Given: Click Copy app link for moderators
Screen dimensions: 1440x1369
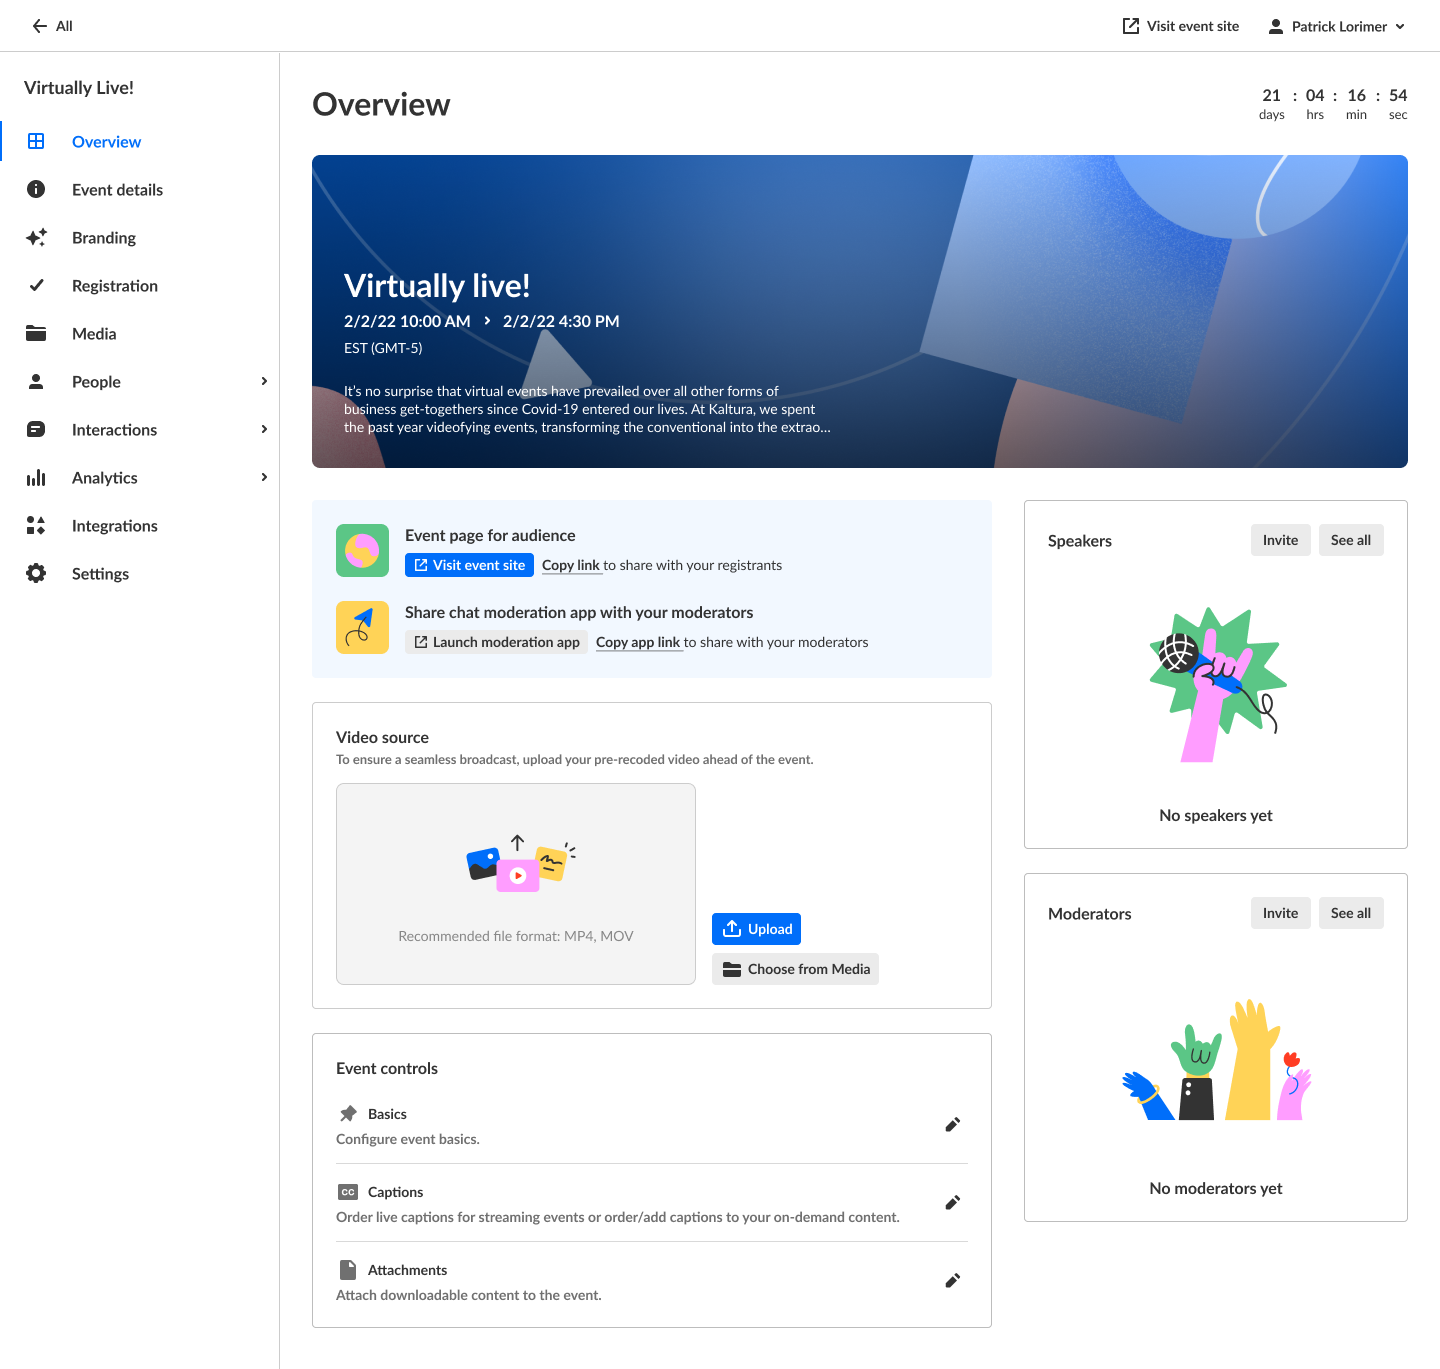Looking at the screenshot, I should (638, 642).
